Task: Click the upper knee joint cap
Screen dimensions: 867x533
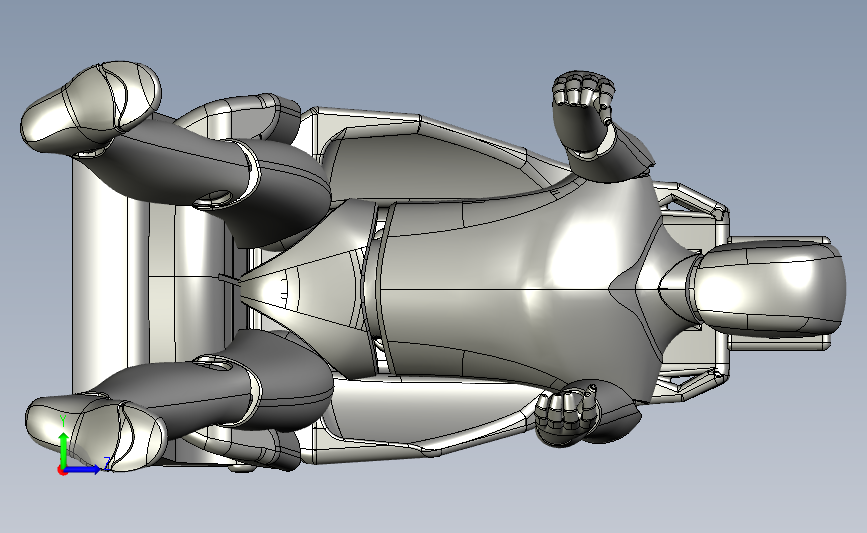Action: click(215, 199)
